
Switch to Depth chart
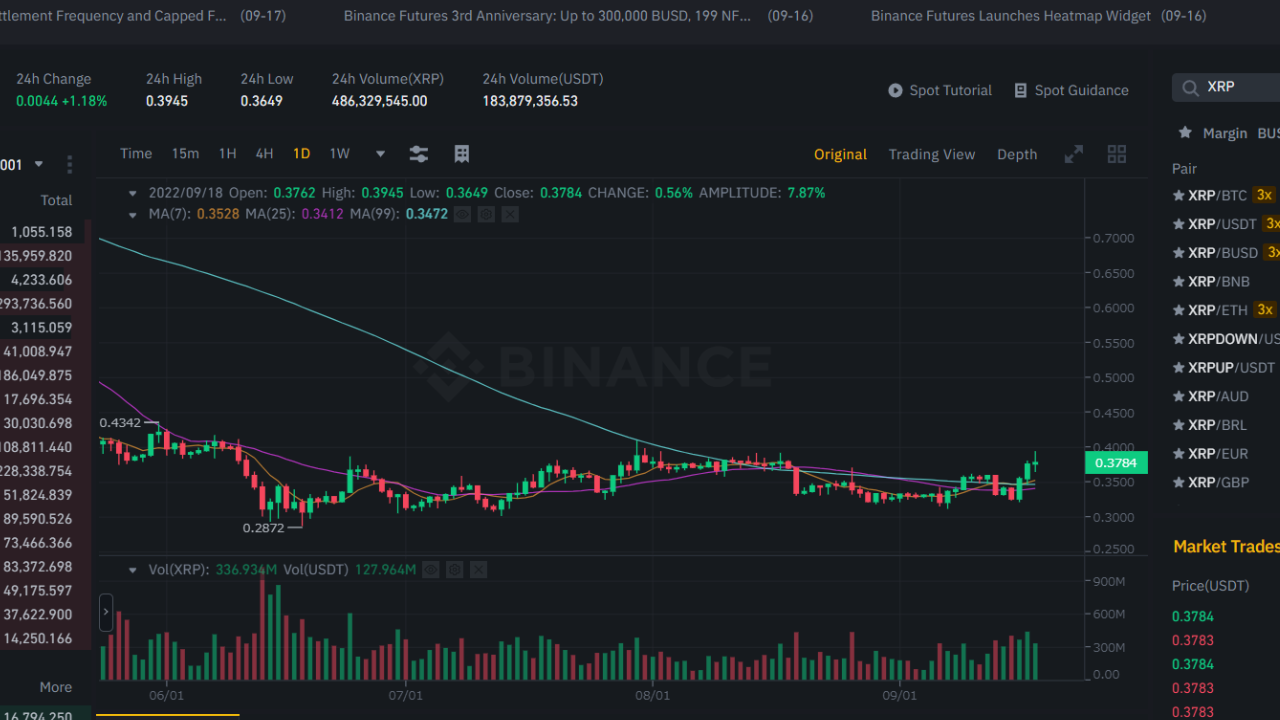tap(1017, 154)
